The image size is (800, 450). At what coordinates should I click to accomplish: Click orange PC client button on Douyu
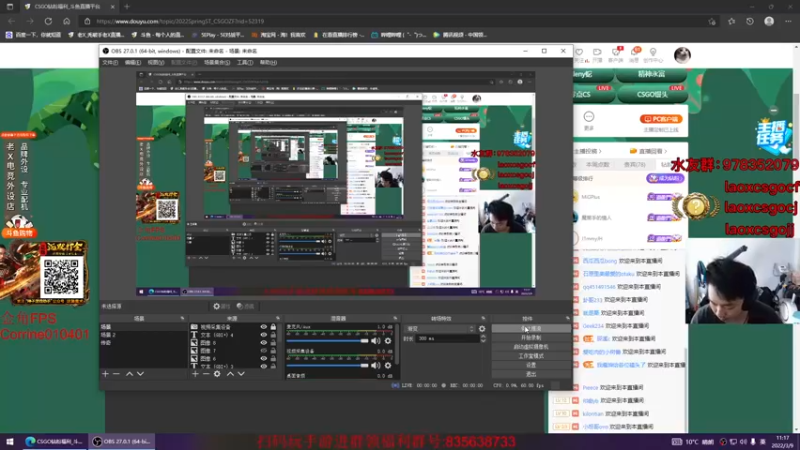pyautogui.click(x=661, y=119)
